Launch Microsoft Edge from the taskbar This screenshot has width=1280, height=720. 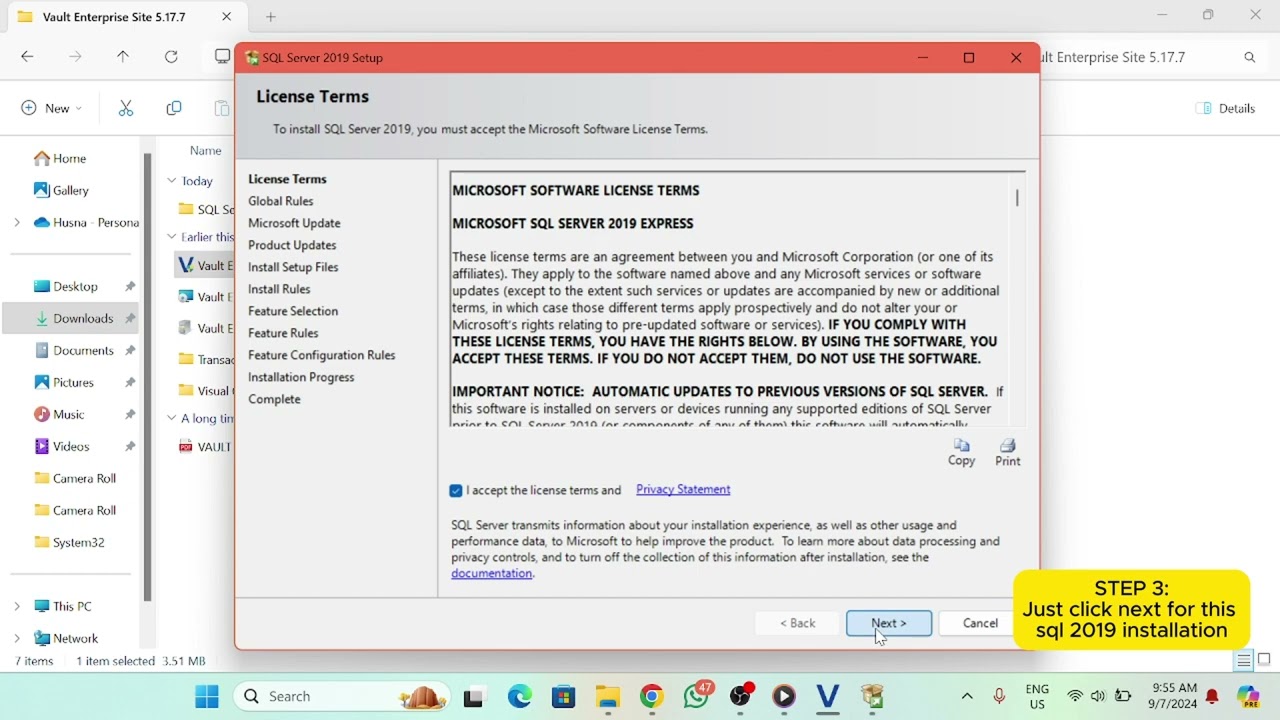pos(519,696)
